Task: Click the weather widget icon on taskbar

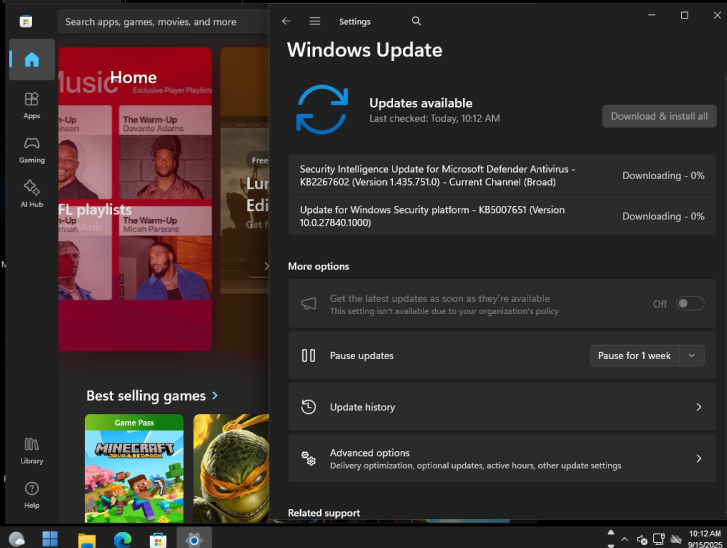Action: [17, 539]
